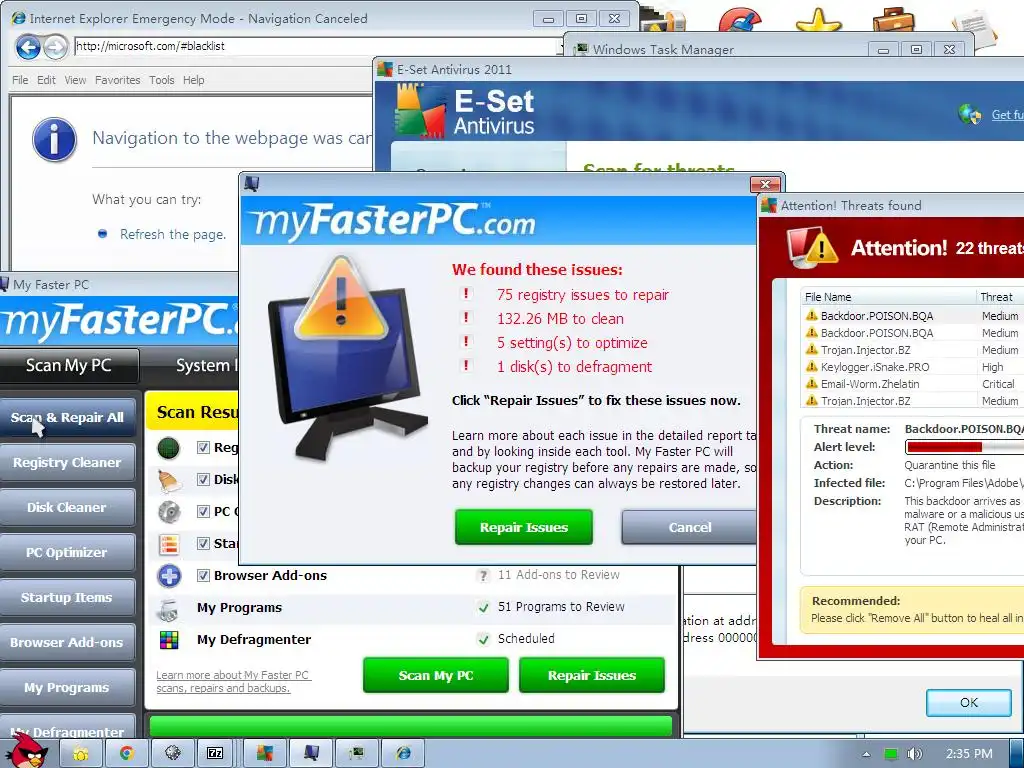Screen dimensions: 1024x768
Task: Click the Internet Explorer forward arrow
Action: [x=56, y=47]
